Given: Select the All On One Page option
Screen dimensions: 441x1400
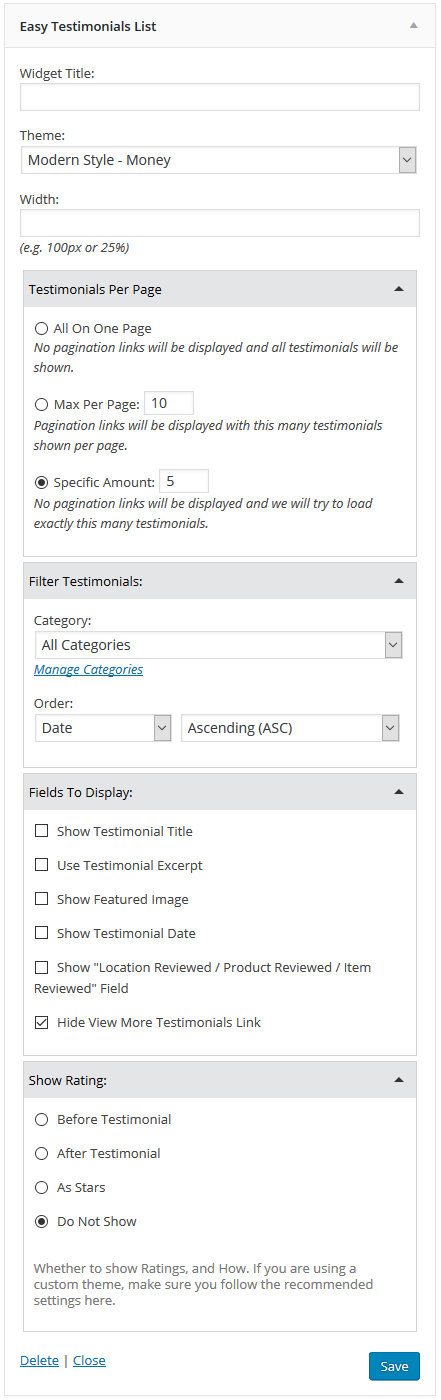Looking at the screenshot, I should pyautogui.click(x=41, y=328).
